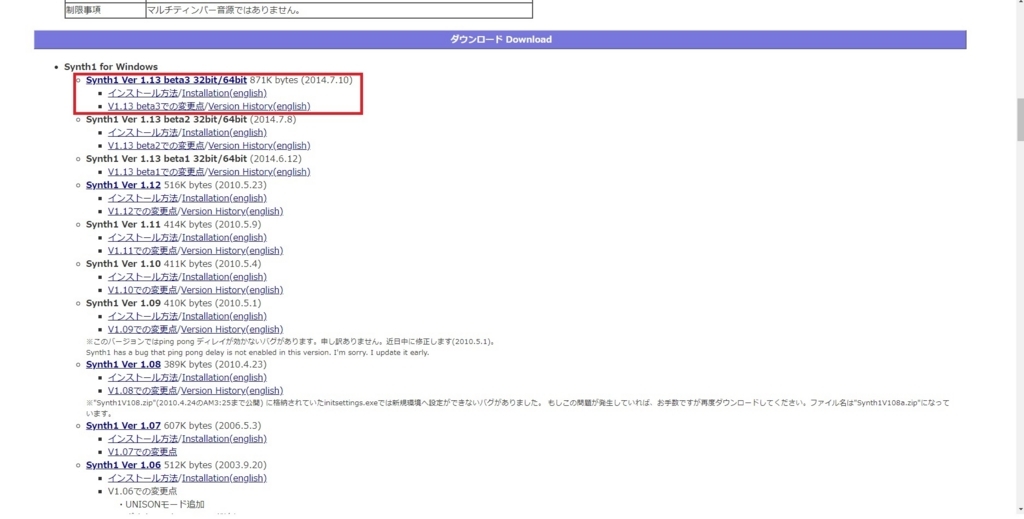Screen dimensions: 1024x519
Task: Open Version History(english) beside V1.13 beta1での変更点
Action: click(259, 172)
